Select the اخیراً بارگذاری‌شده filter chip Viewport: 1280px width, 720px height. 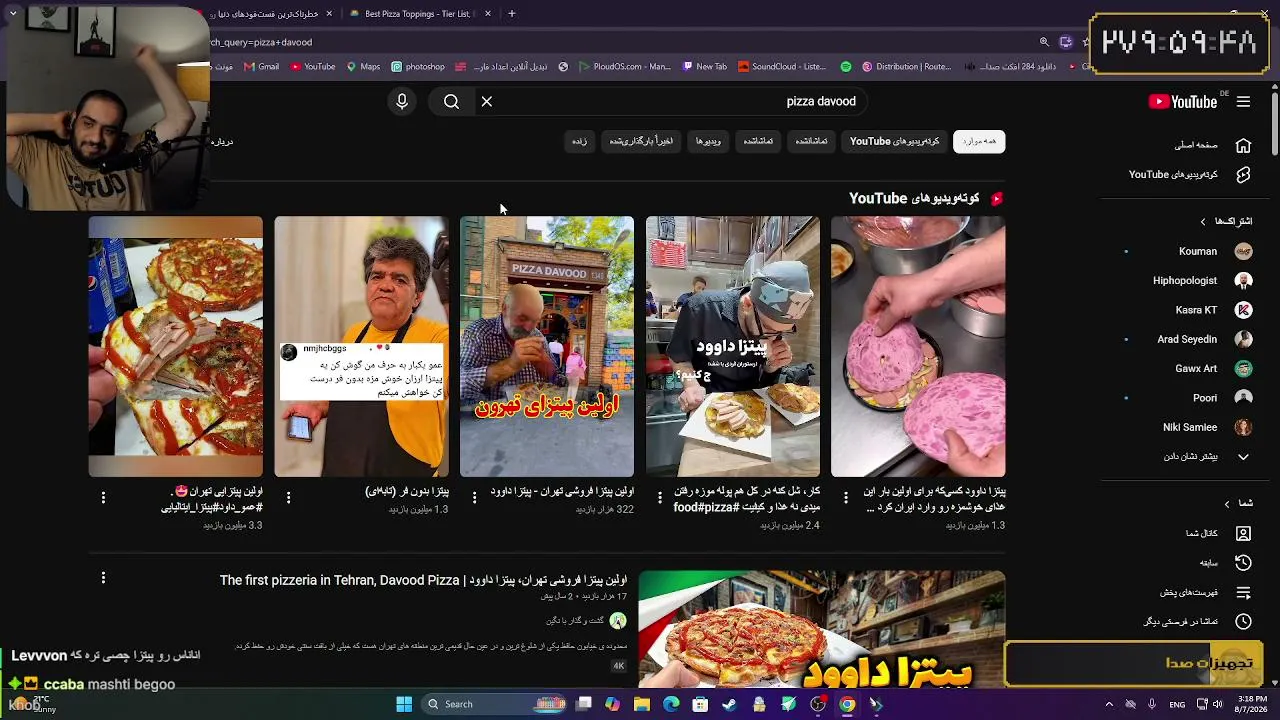(x=641, y=141)
